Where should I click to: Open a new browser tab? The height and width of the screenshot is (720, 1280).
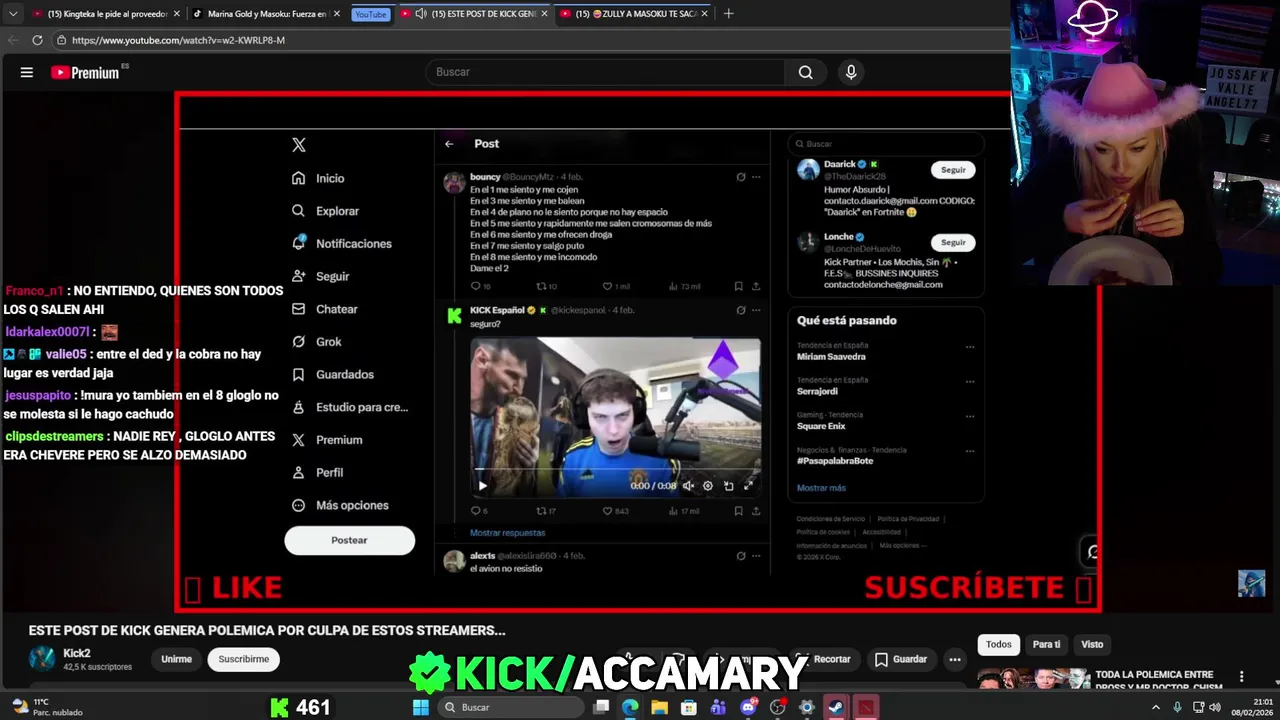click(728, 14)
